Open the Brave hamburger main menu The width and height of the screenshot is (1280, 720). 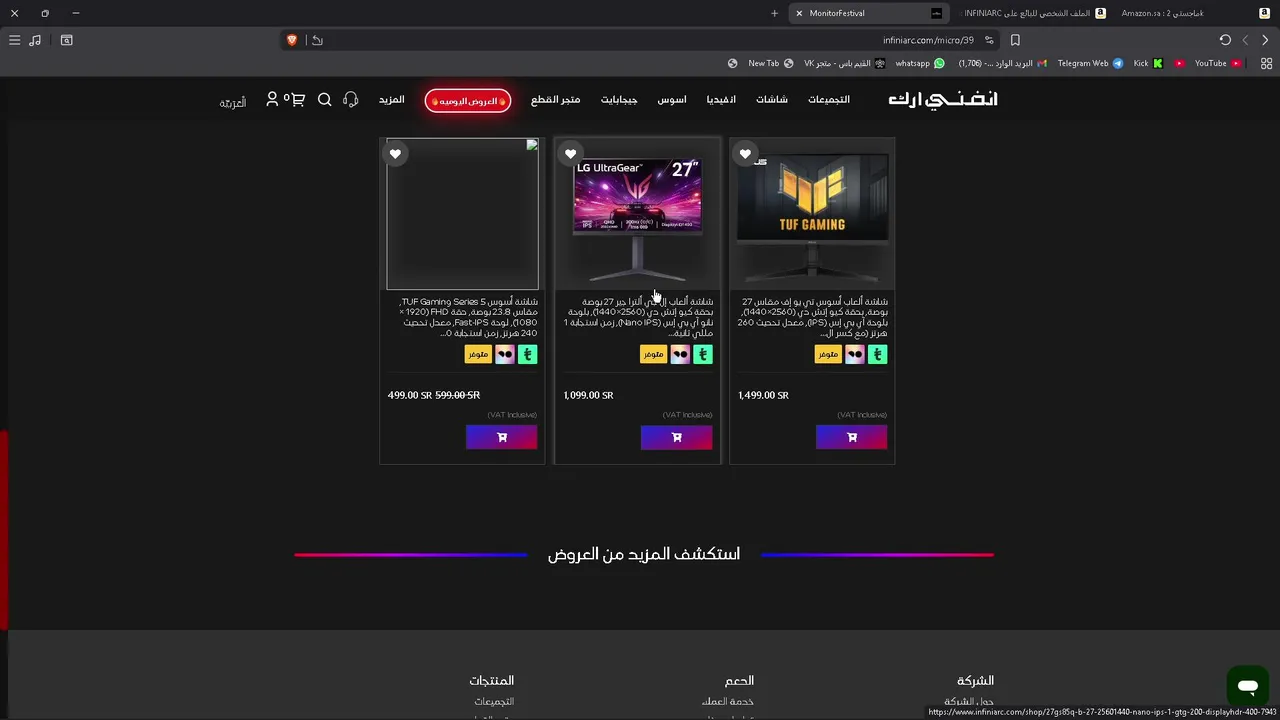[x=14, y=40]
